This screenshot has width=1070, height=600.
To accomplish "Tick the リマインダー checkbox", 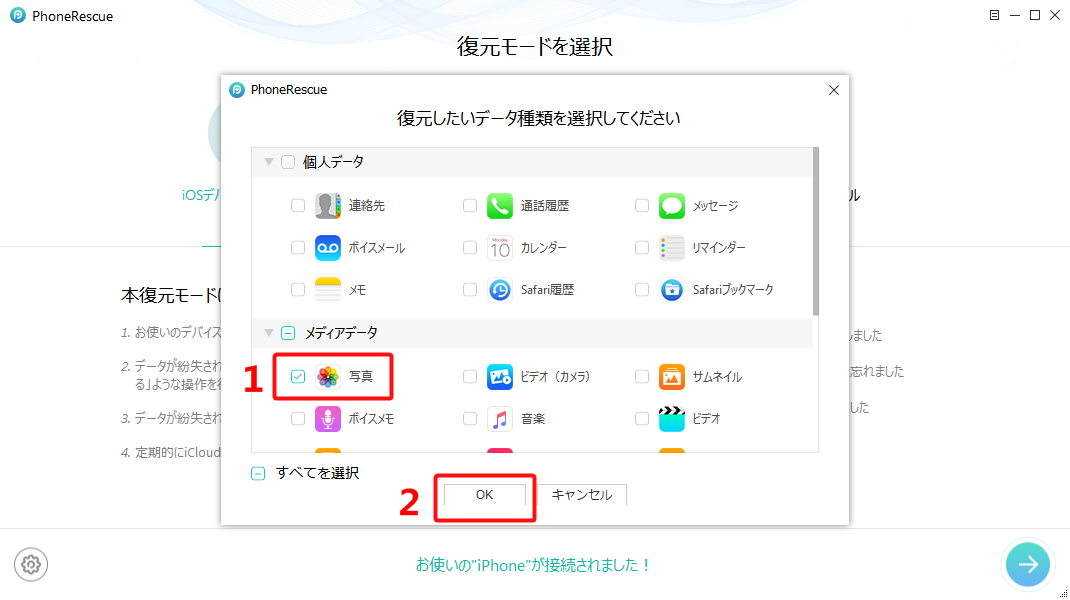I will [641, 248].
